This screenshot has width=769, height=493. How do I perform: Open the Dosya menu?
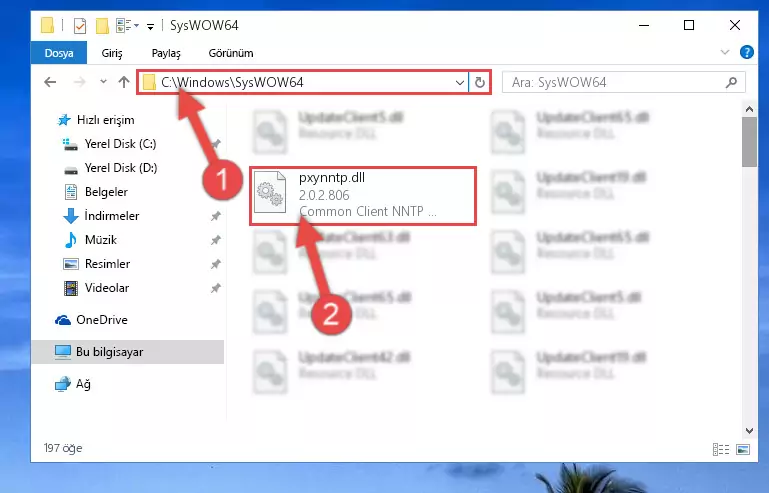tap(59, 53)
